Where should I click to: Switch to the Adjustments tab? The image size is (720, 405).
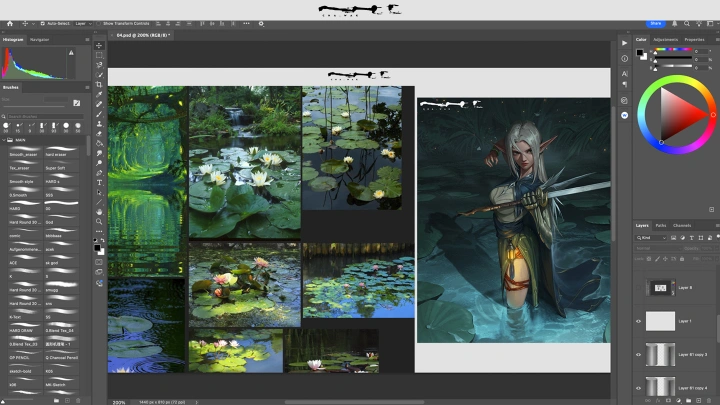[665, 40]
